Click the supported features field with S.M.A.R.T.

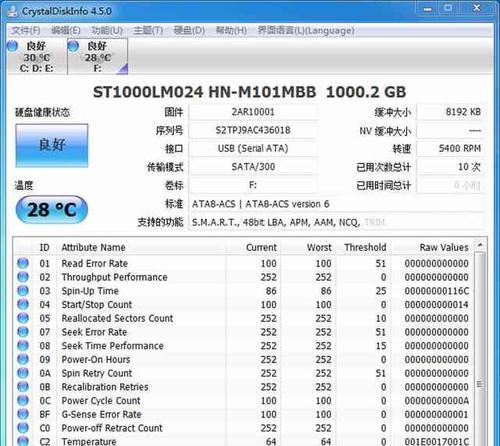click(x=337, y=222)
